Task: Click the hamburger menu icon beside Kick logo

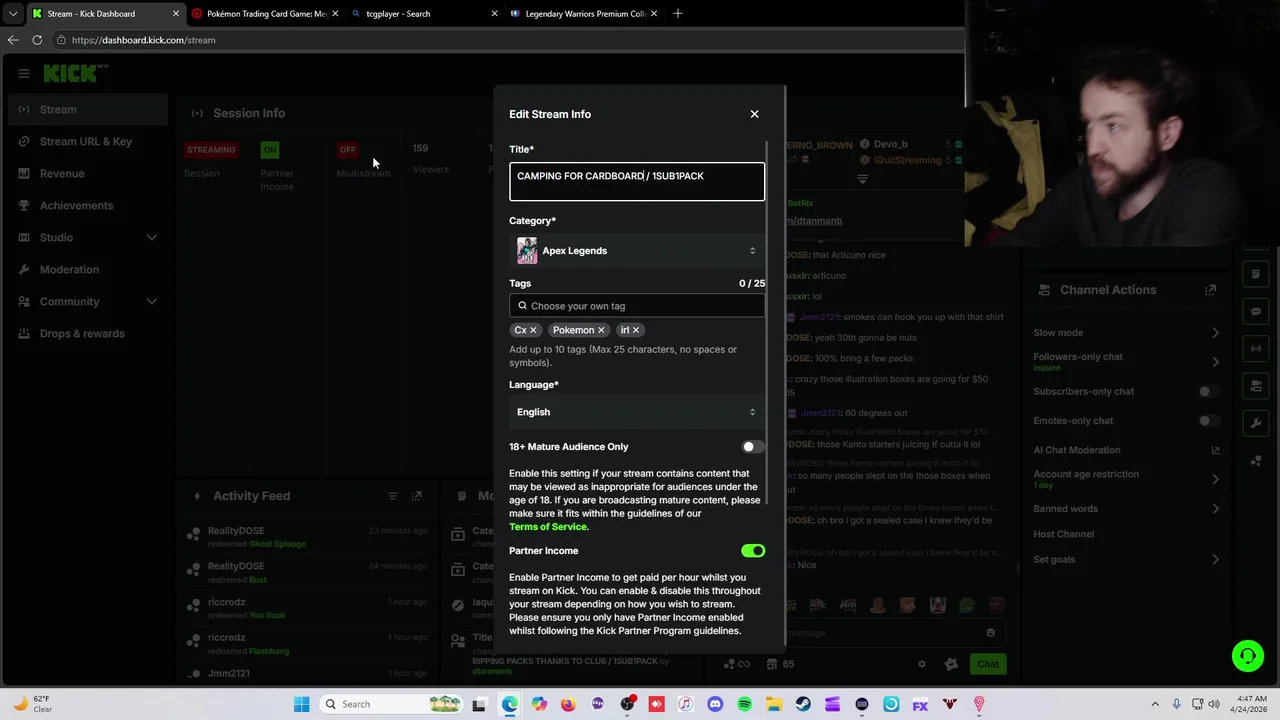Action: coord(24,73)
